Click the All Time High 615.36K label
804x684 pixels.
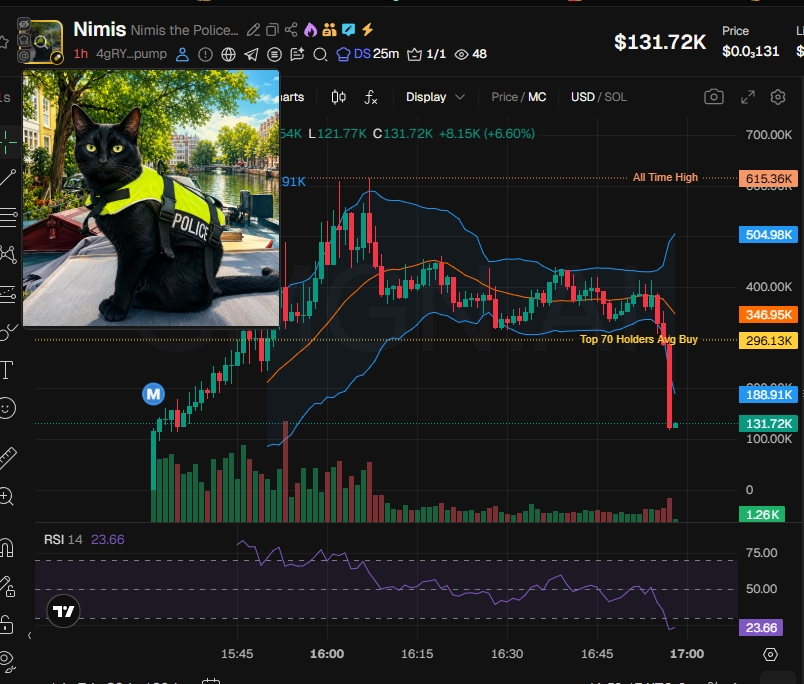click(665, 177)
